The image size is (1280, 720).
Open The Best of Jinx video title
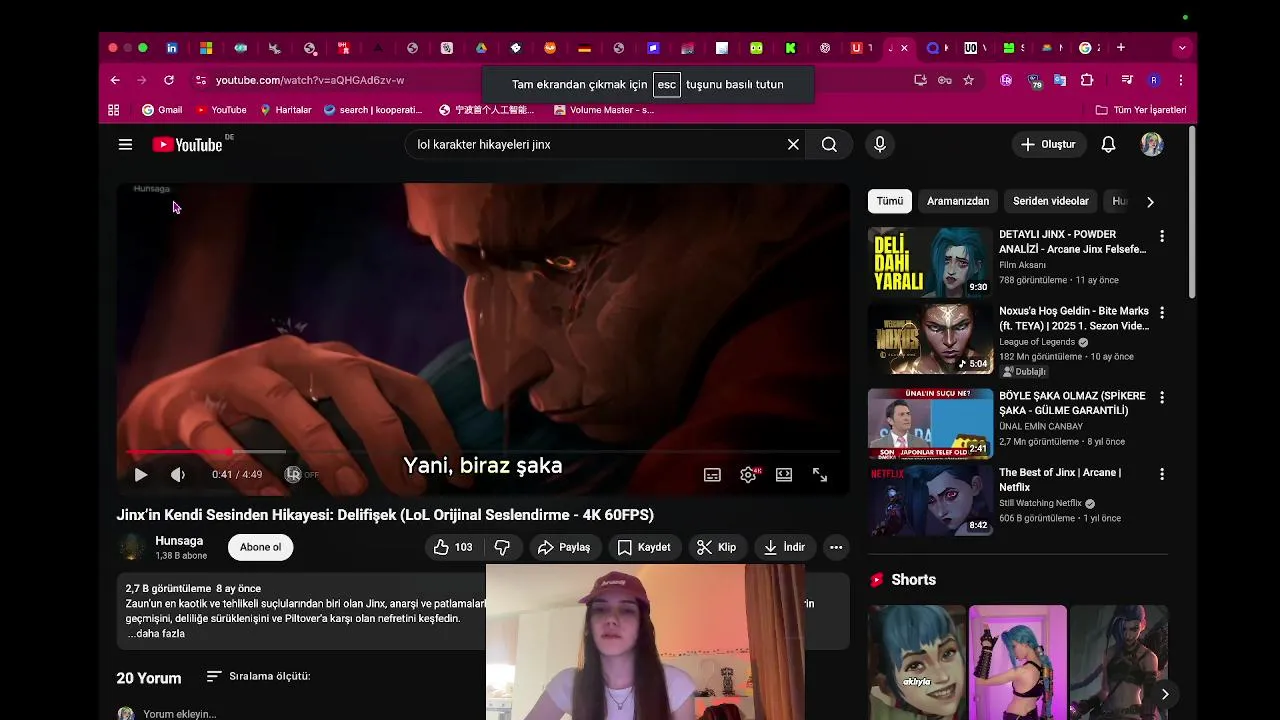[x=1060, y=480]
